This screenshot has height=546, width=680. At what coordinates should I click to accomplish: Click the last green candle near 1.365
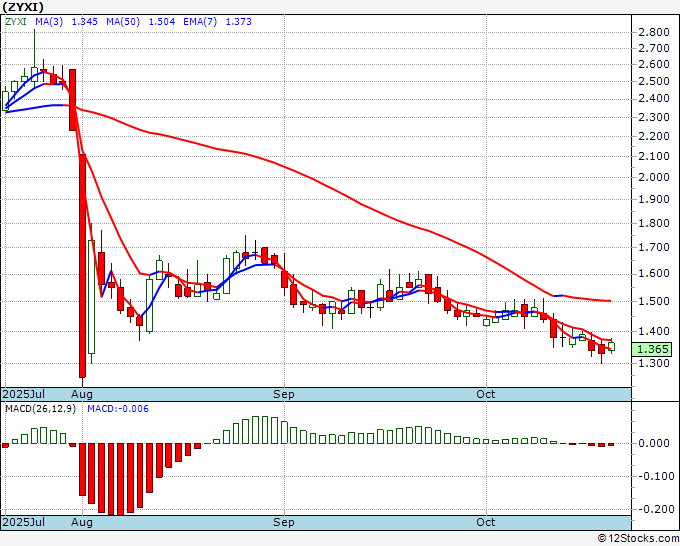pyautogui.click(x=611, y=346)
